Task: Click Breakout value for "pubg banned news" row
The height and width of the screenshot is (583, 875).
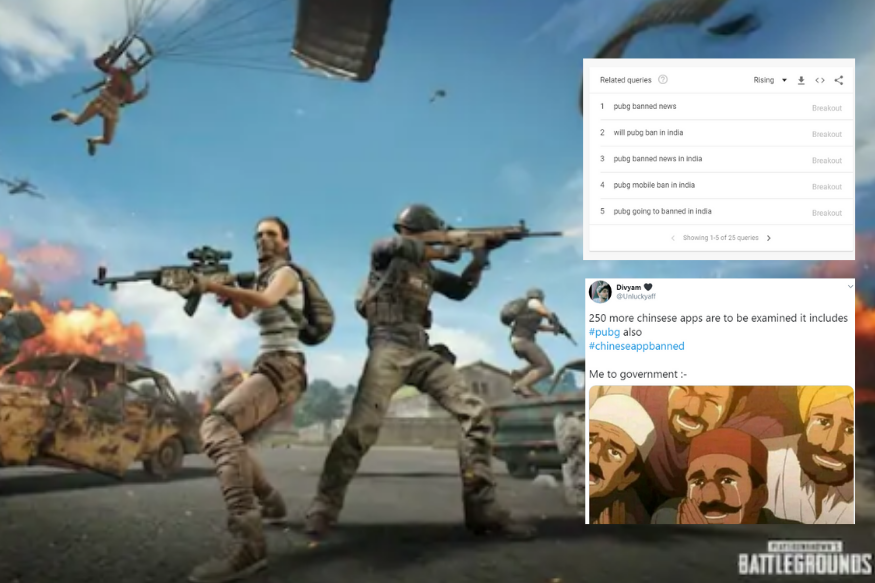Action: point(826,108)
